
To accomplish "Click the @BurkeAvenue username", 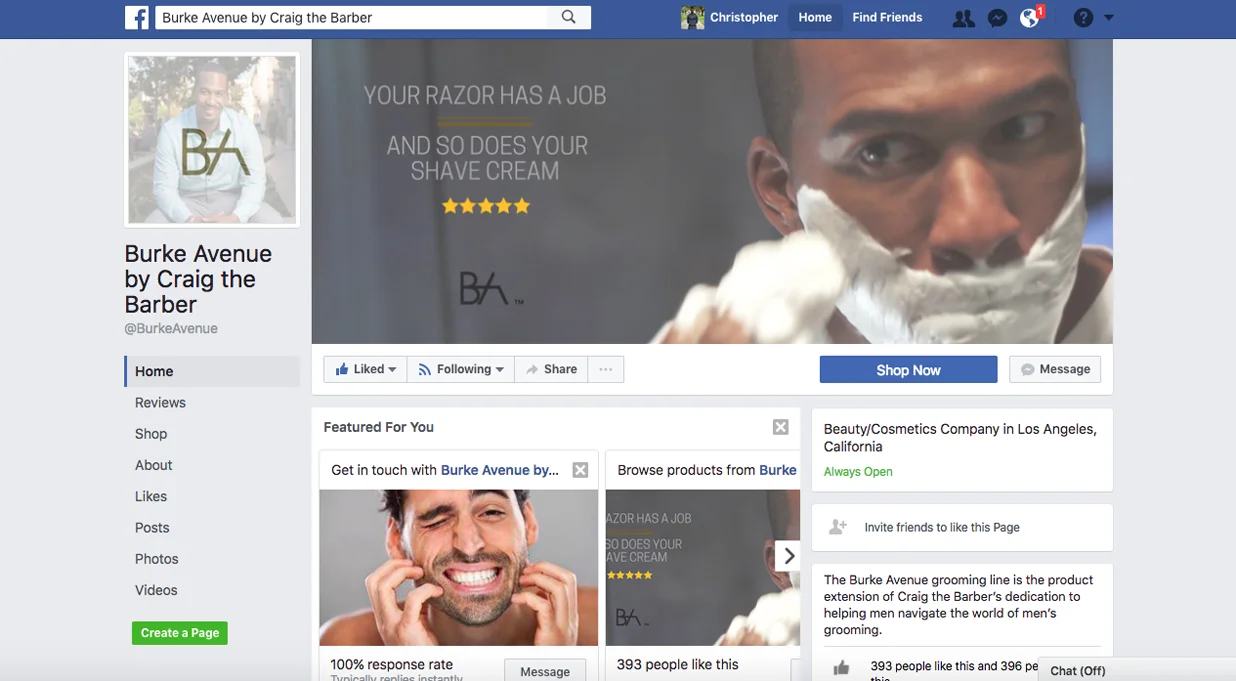I will coord(171,329).
